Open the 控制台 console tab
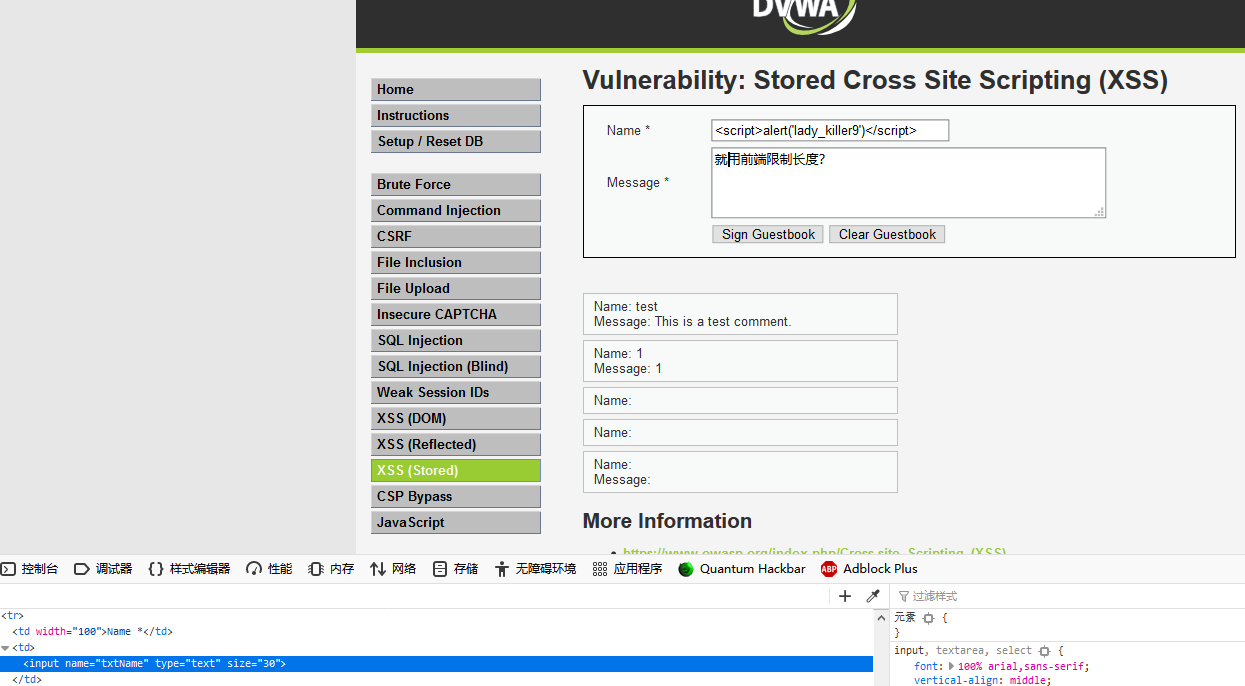The width and height of the screenshot is (1245, 686). [x=29, y=569]
